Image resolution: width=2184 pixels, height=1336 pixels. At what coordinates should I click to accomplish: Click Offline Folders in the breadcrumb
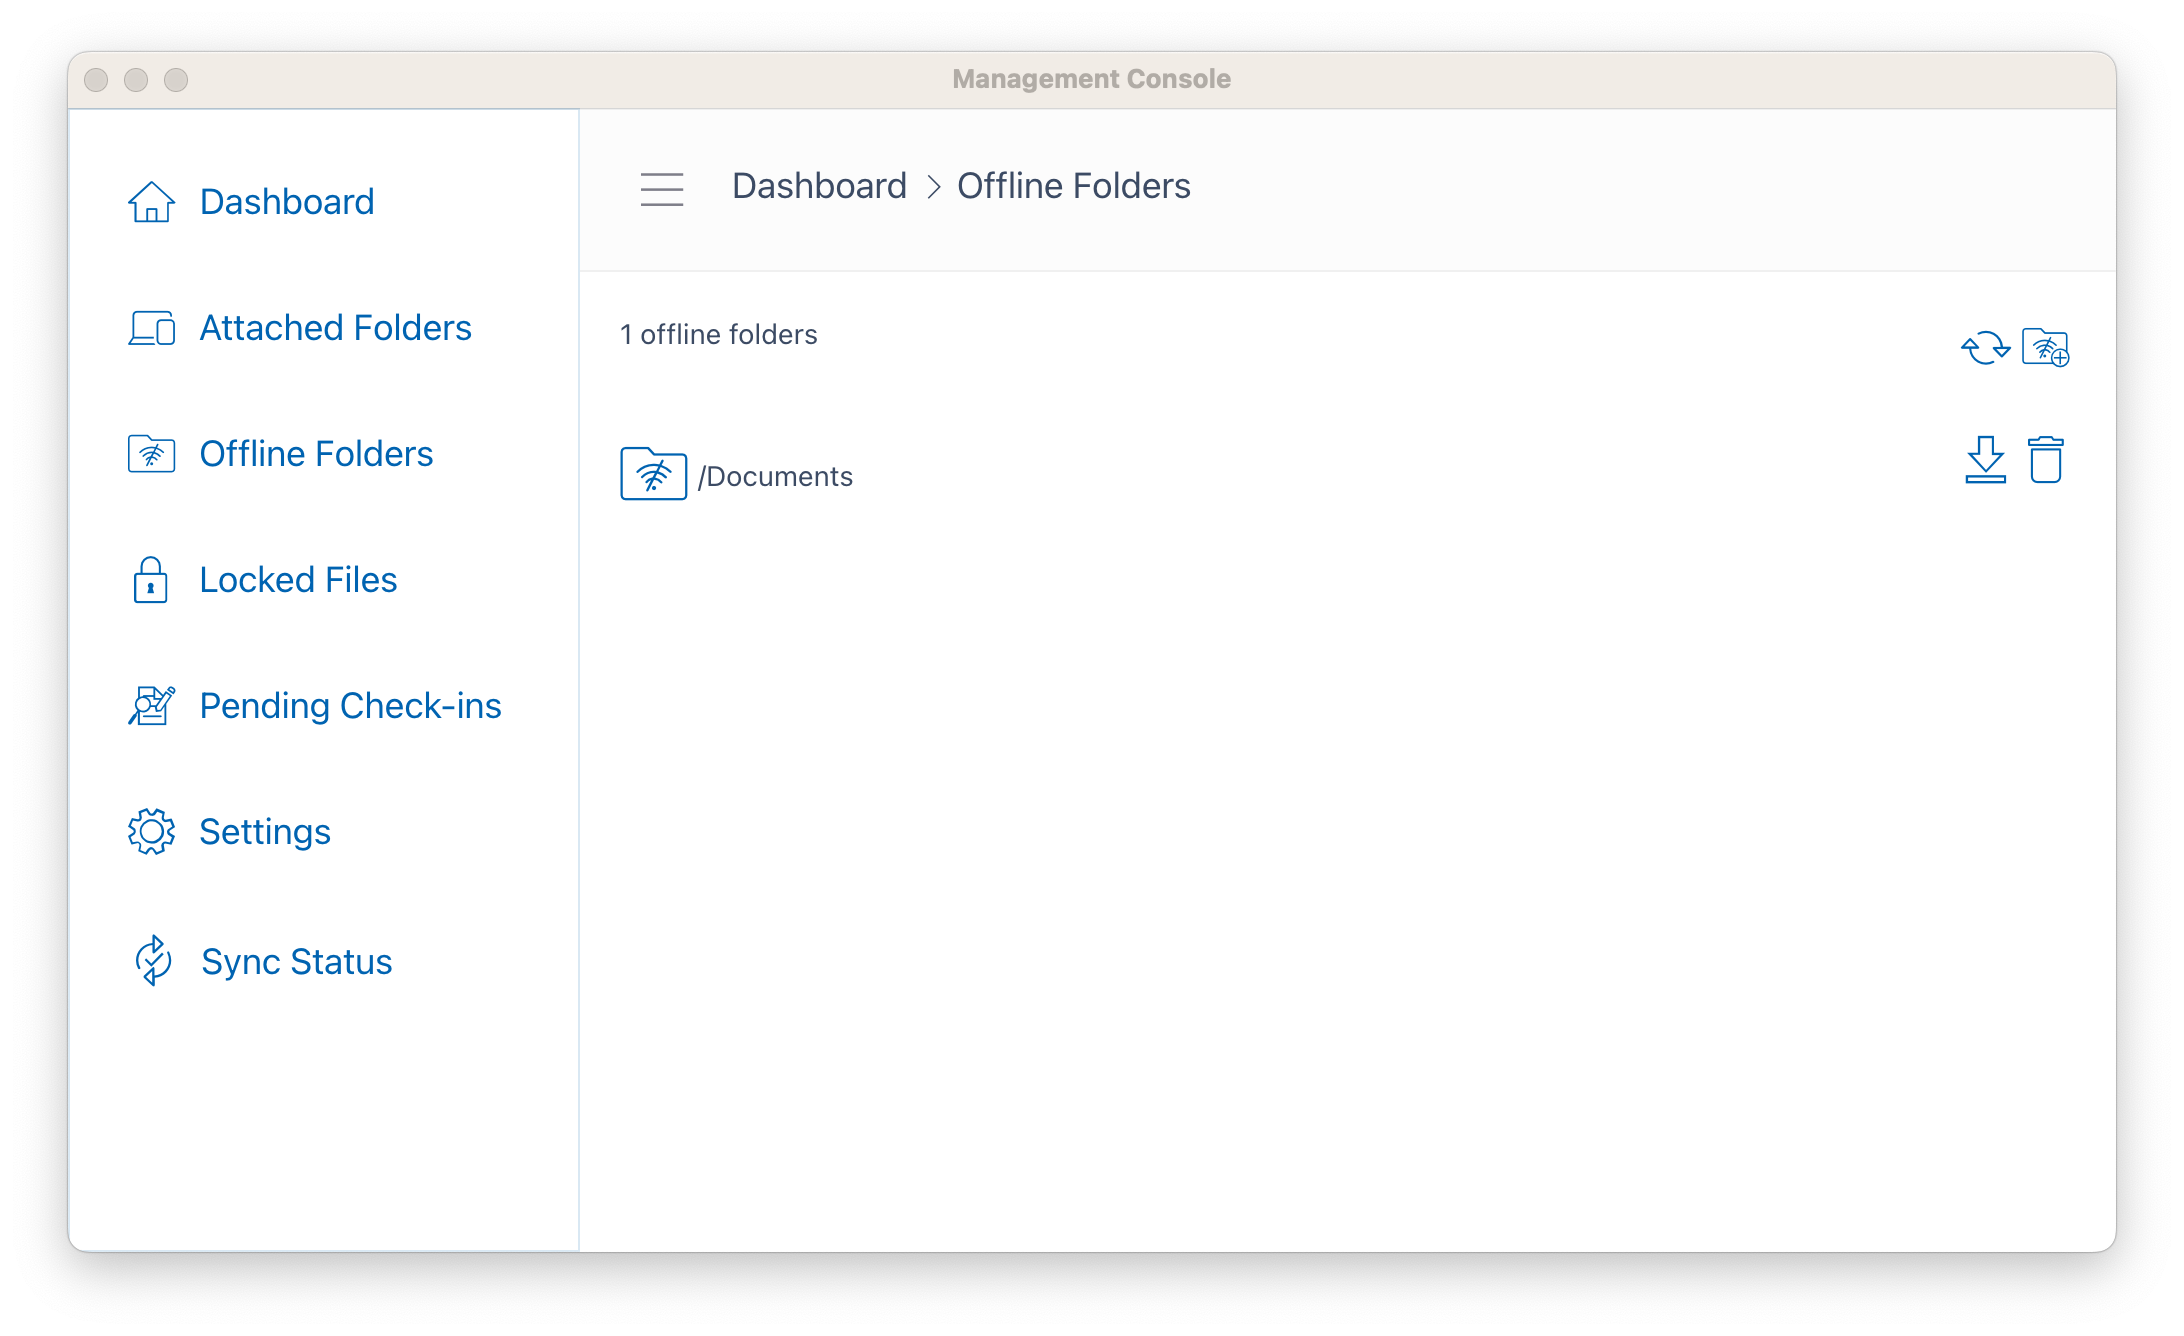pos(1074,186)
